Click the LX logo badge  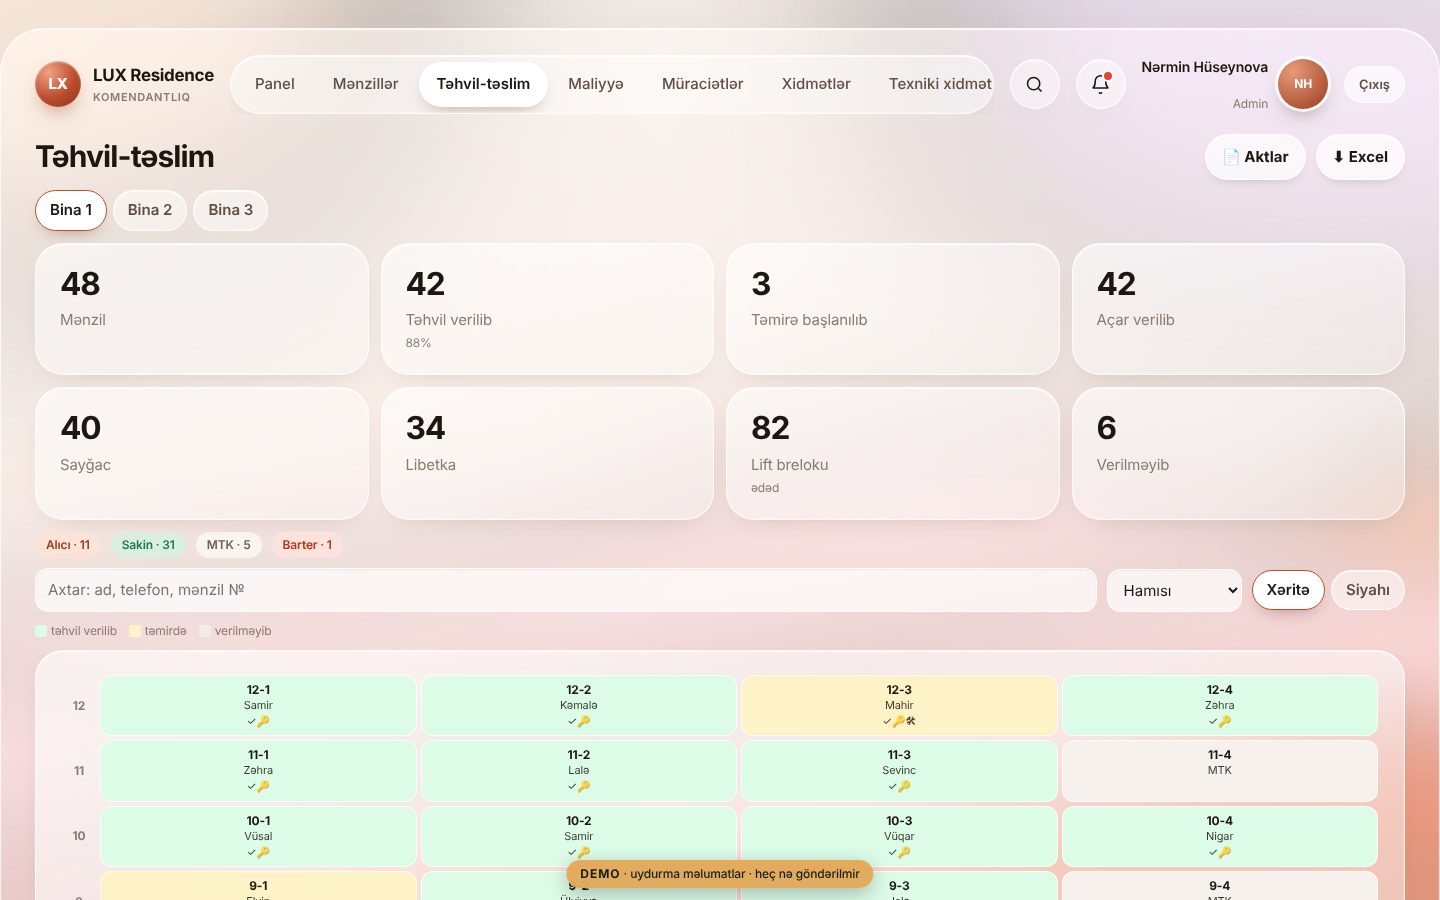[58, 84]
